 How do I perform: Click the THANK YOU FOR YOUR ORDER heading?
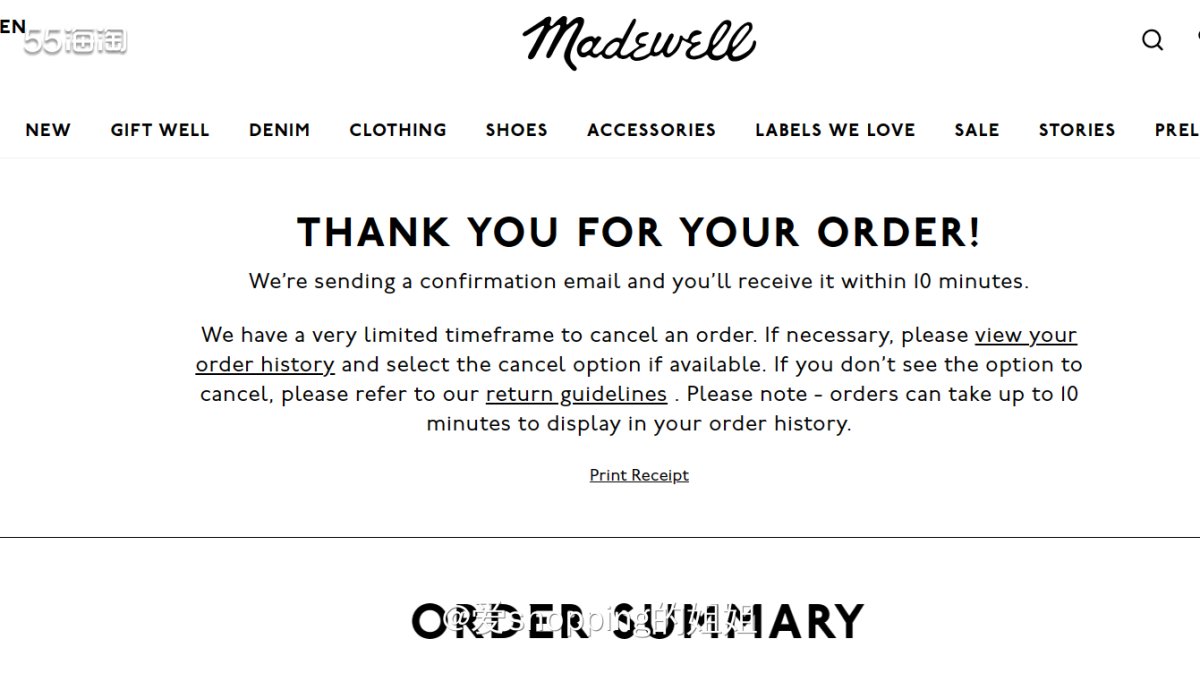(639, 232)
